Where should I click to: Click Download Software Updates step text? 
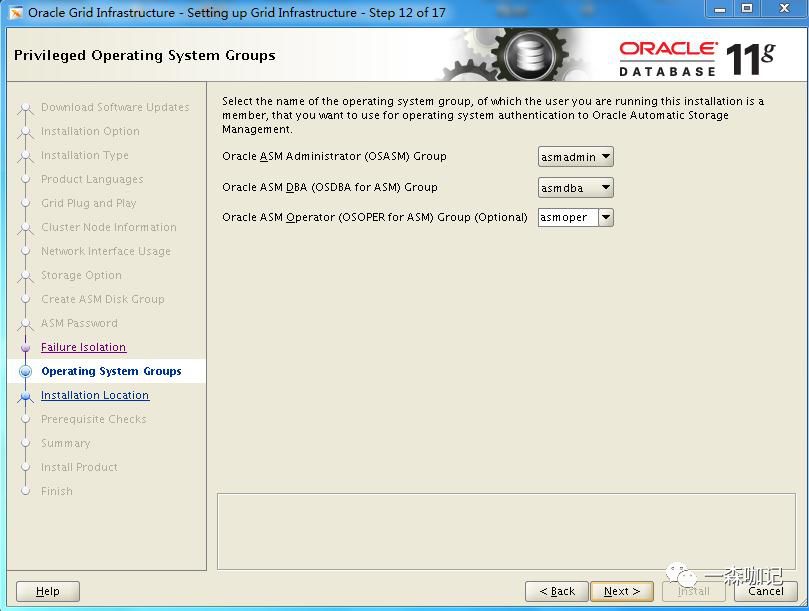[x=115, y=107]
